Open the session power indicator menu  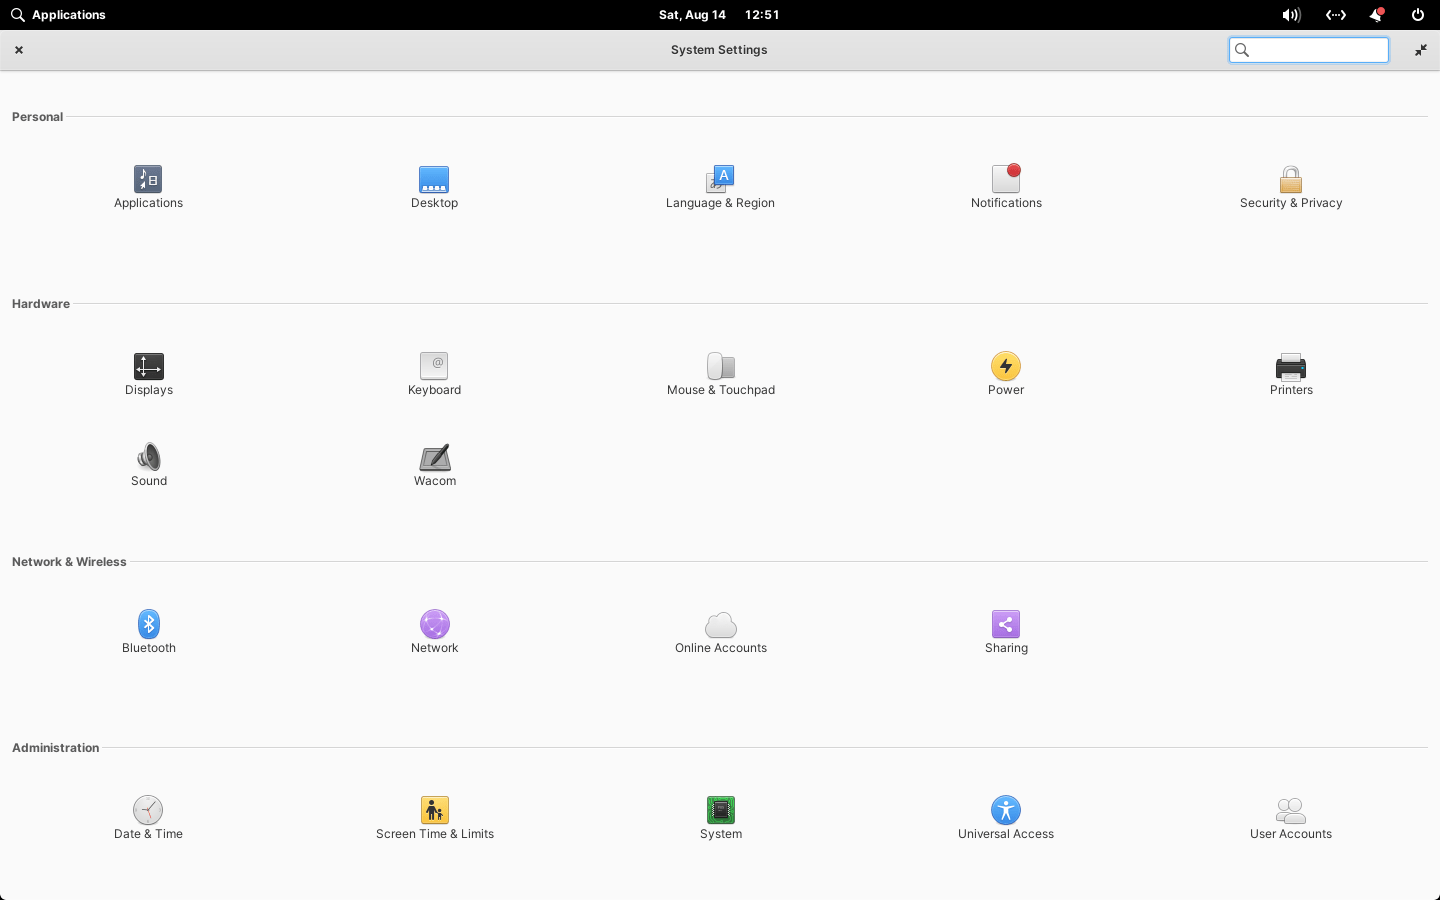coord(1418,15)
